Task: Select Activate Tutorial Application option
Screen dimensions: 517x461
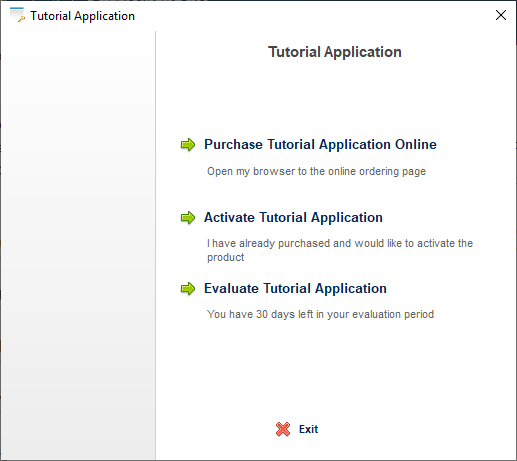Action: [293, 217]
